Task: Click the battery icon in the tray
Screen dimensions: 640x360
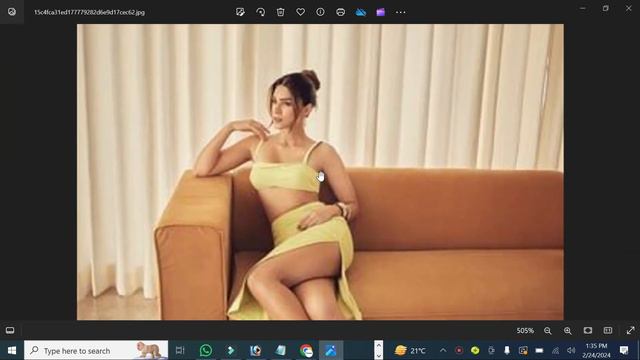Action: tap(539, 350)
